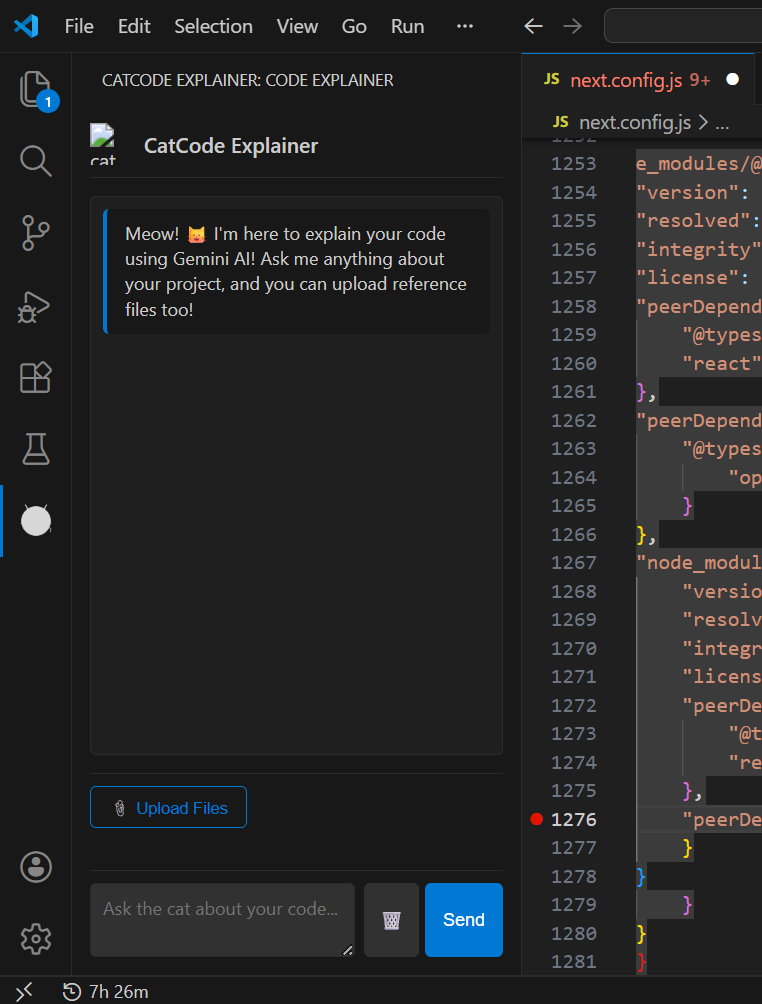Screen dimensions: 762x1004
Task: Click the Upload Files button
Action: pyautogui.click(x=168, y=808)
